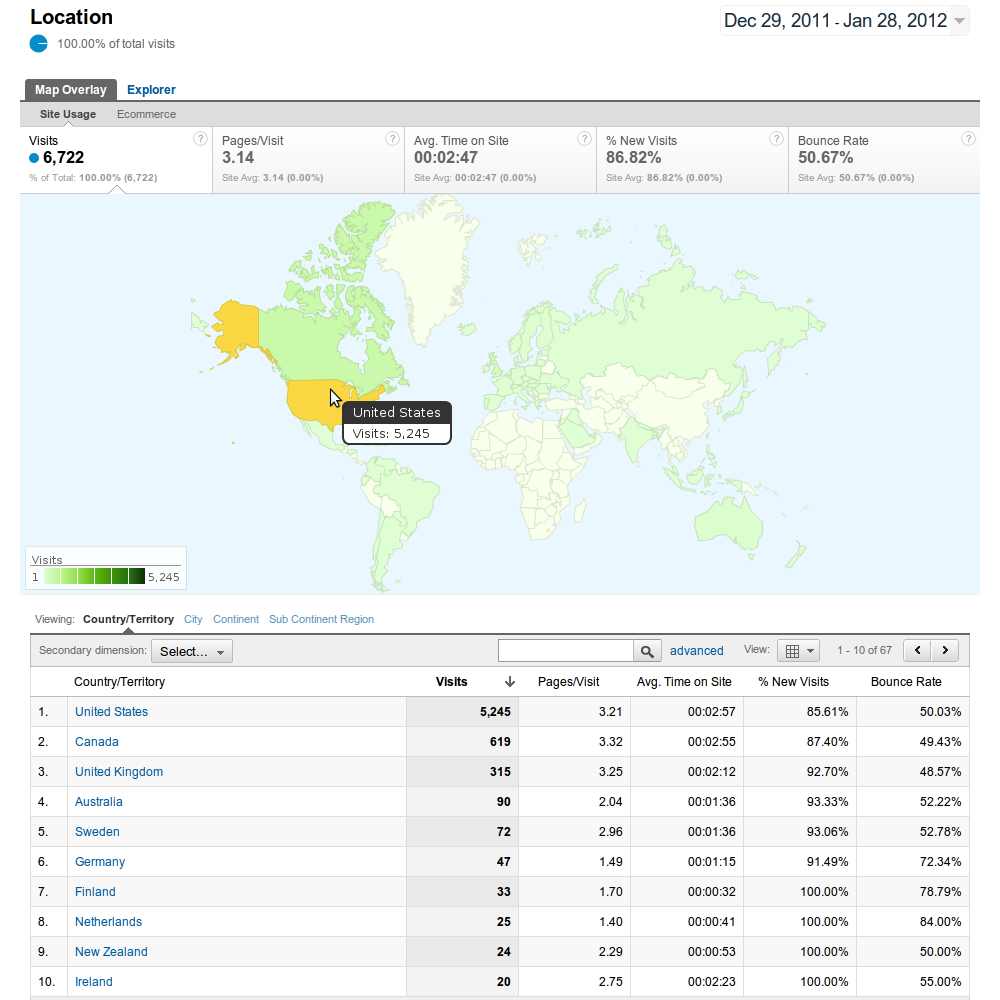
Task: Open the Pages/Visit help question mark
Action: (x=392, y=139)
